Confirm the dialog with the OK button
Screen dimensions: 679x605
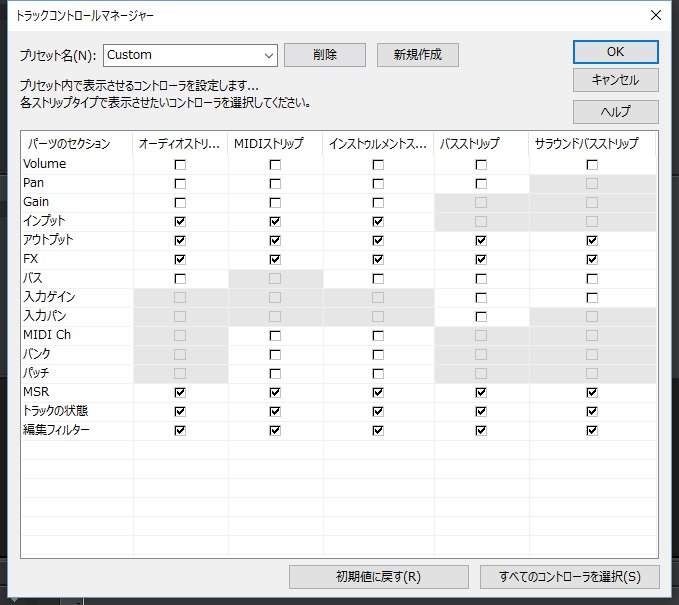[x=615, y=51]
